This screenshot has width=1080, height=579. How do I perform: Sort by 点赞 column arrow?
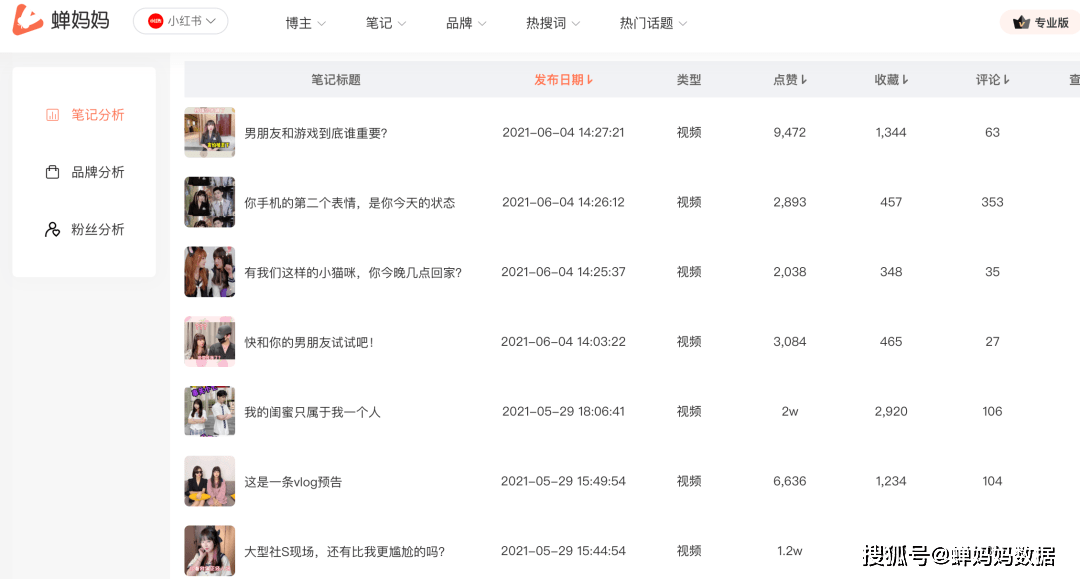pyautogui.click(x=804, y=80)
